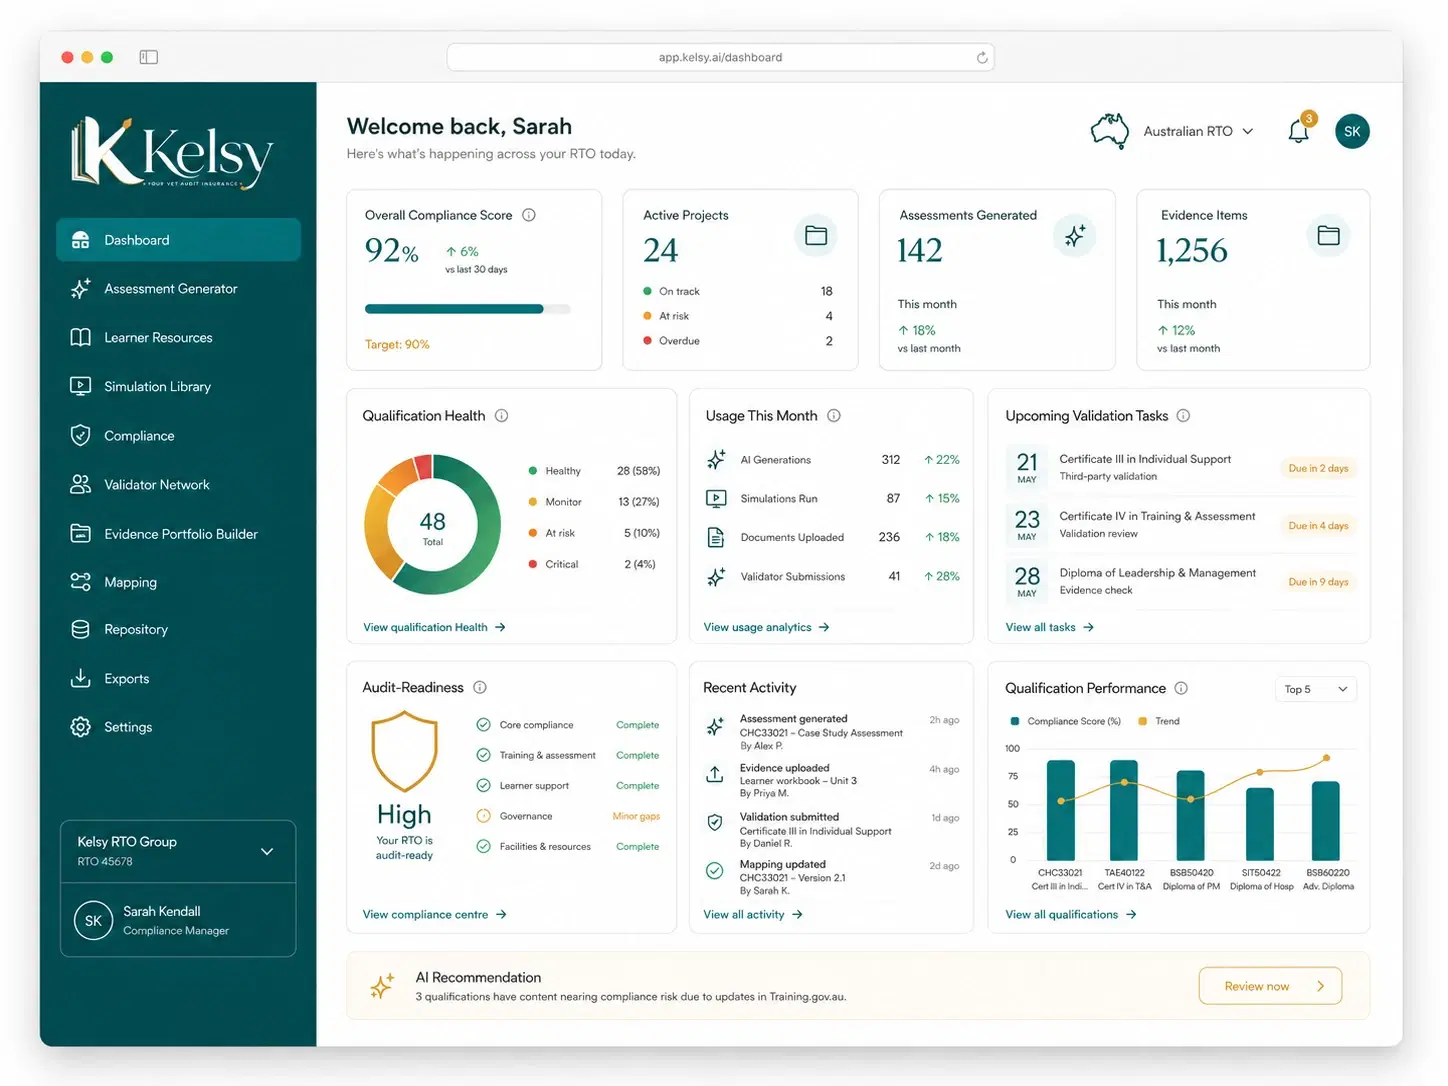Click the Kelsy logo
Viewport: 1448px width, 1086px height.
point(172,153)
